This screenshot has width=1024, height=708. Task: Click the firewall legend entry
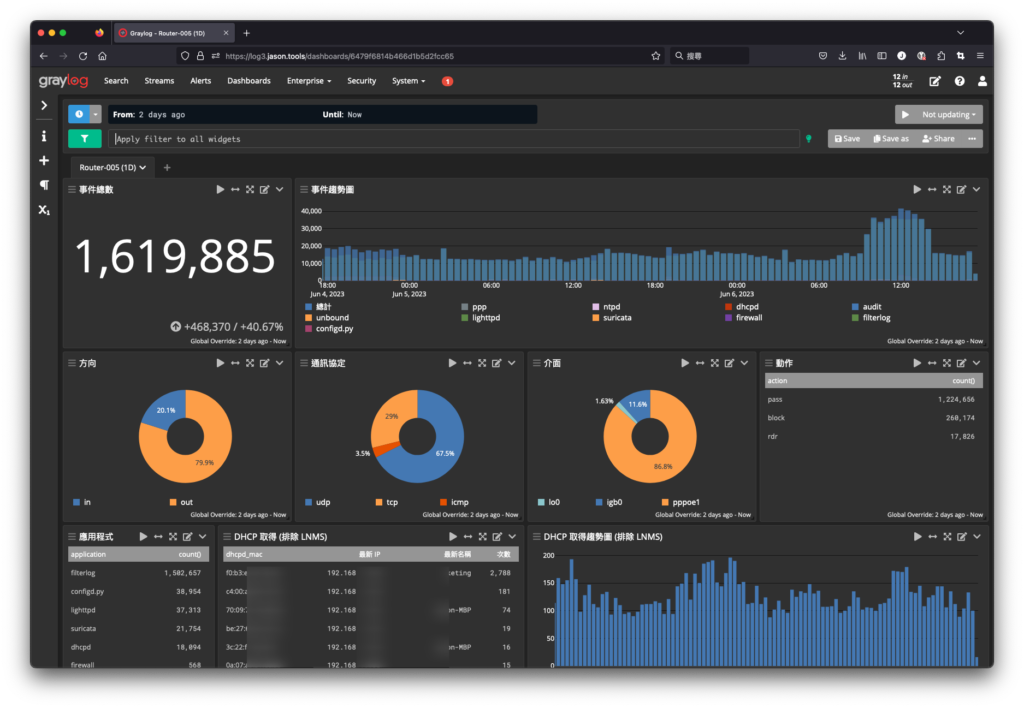point(749,318)
